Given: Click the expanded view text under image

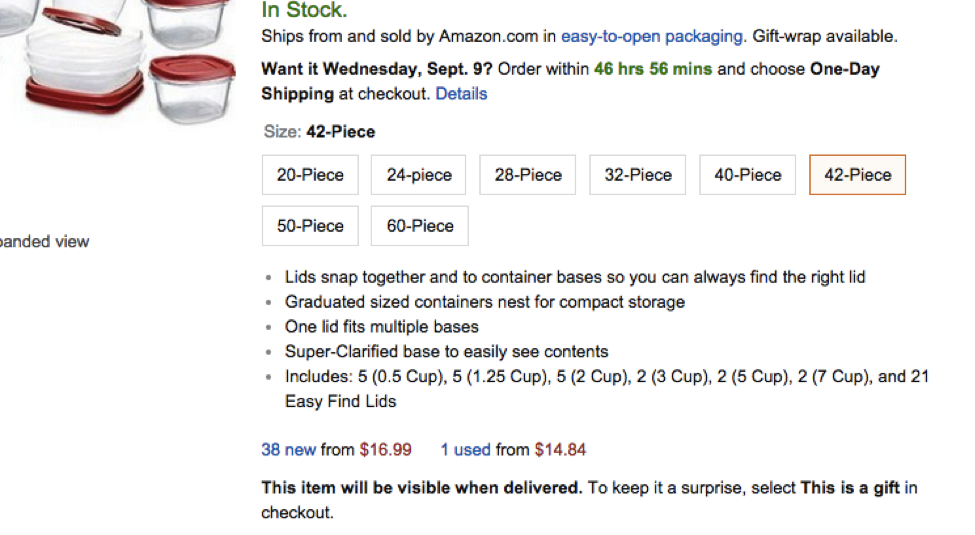Looking at the screenshot, I should coord(44,241).
